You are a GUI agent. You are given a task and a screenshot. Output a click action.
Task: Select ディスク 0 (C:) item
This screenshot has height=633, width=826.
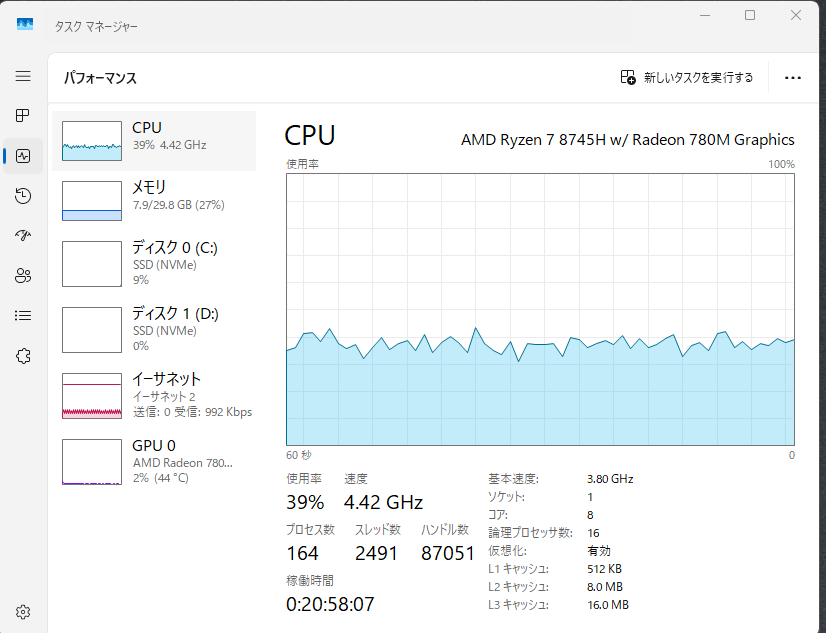(x=154, y=264)
